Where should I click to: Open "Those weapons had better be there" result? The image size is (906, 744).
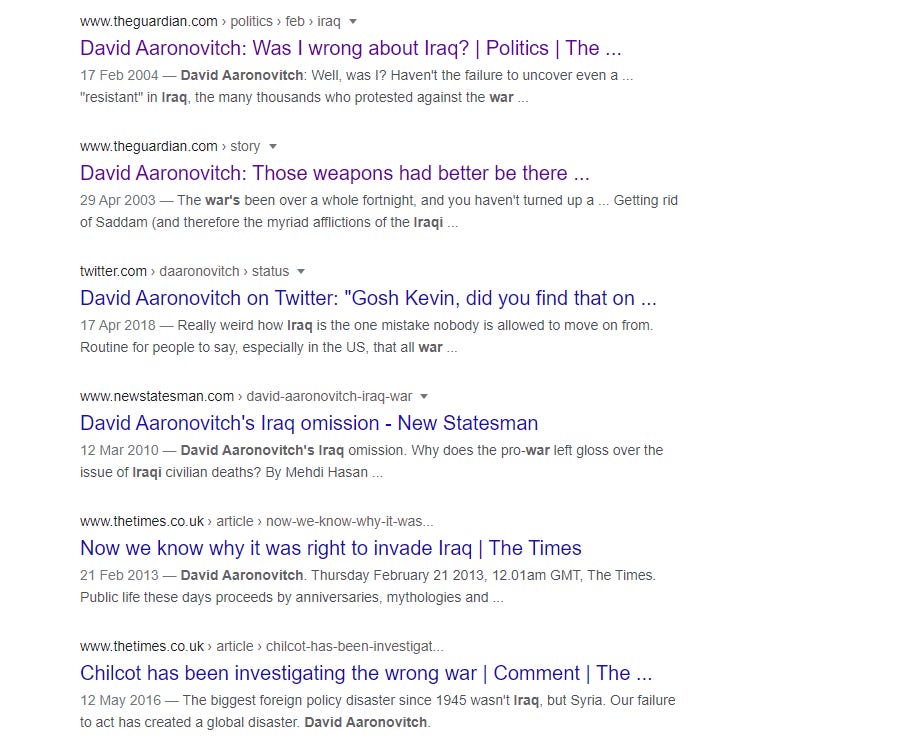coord(335,173)
